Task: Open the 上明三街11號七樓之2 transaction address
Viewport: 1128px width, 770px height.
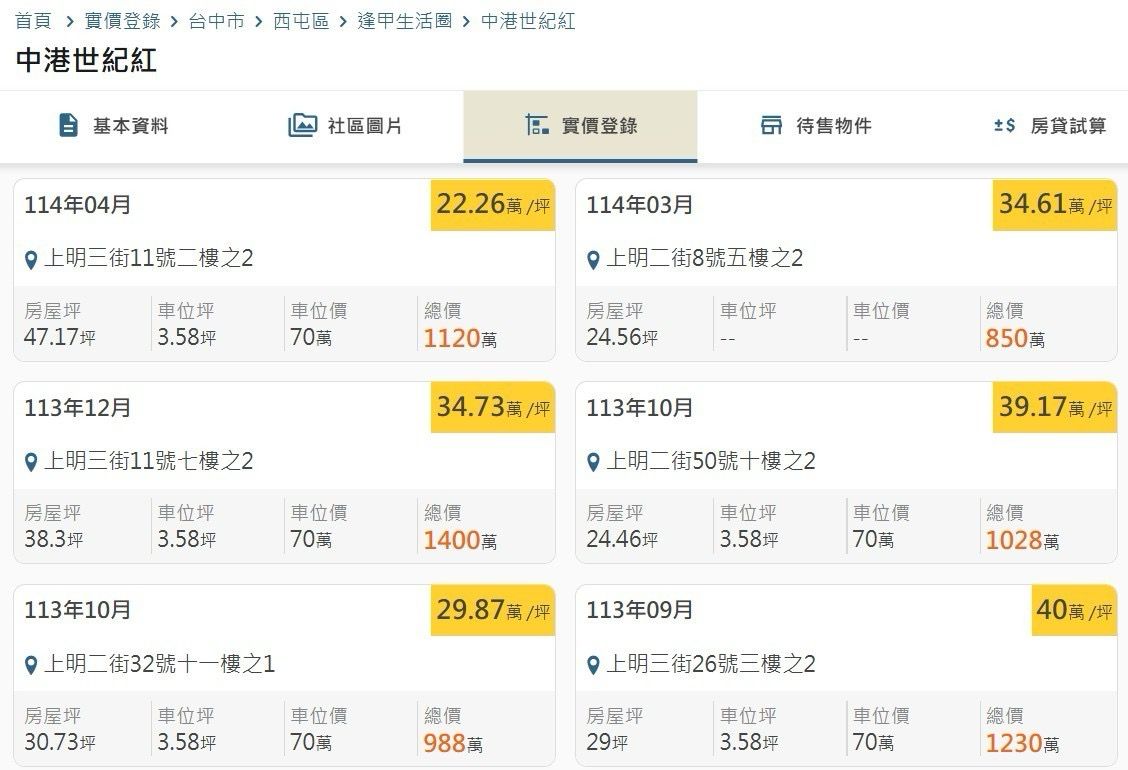Action: coord(148,461)
